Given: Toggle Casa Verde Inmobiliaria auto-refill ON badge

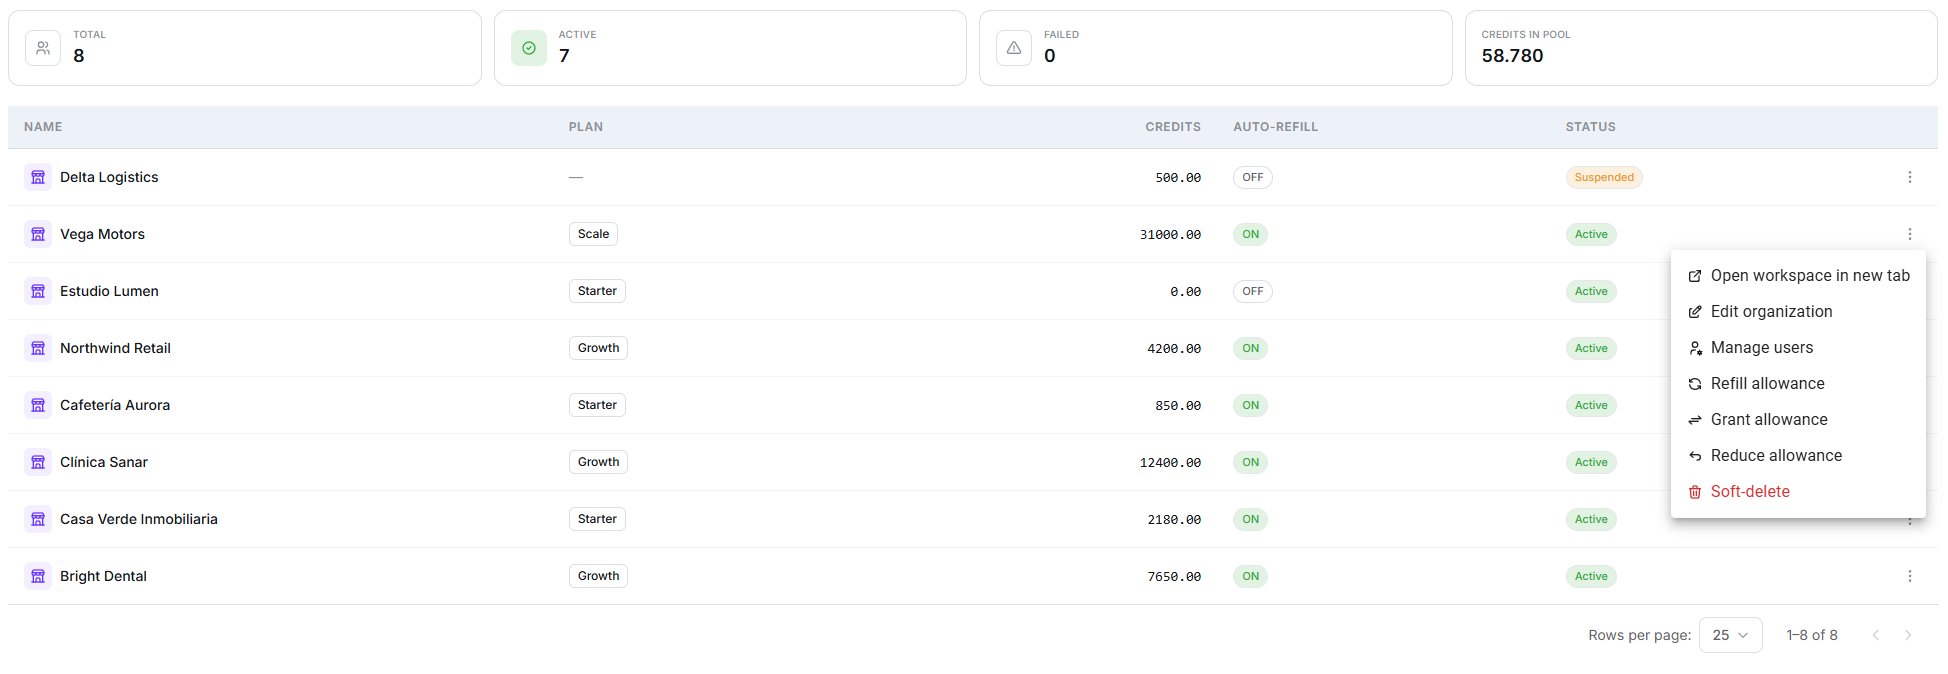Looking at the screenshot, I should (x=1250, y=519).
